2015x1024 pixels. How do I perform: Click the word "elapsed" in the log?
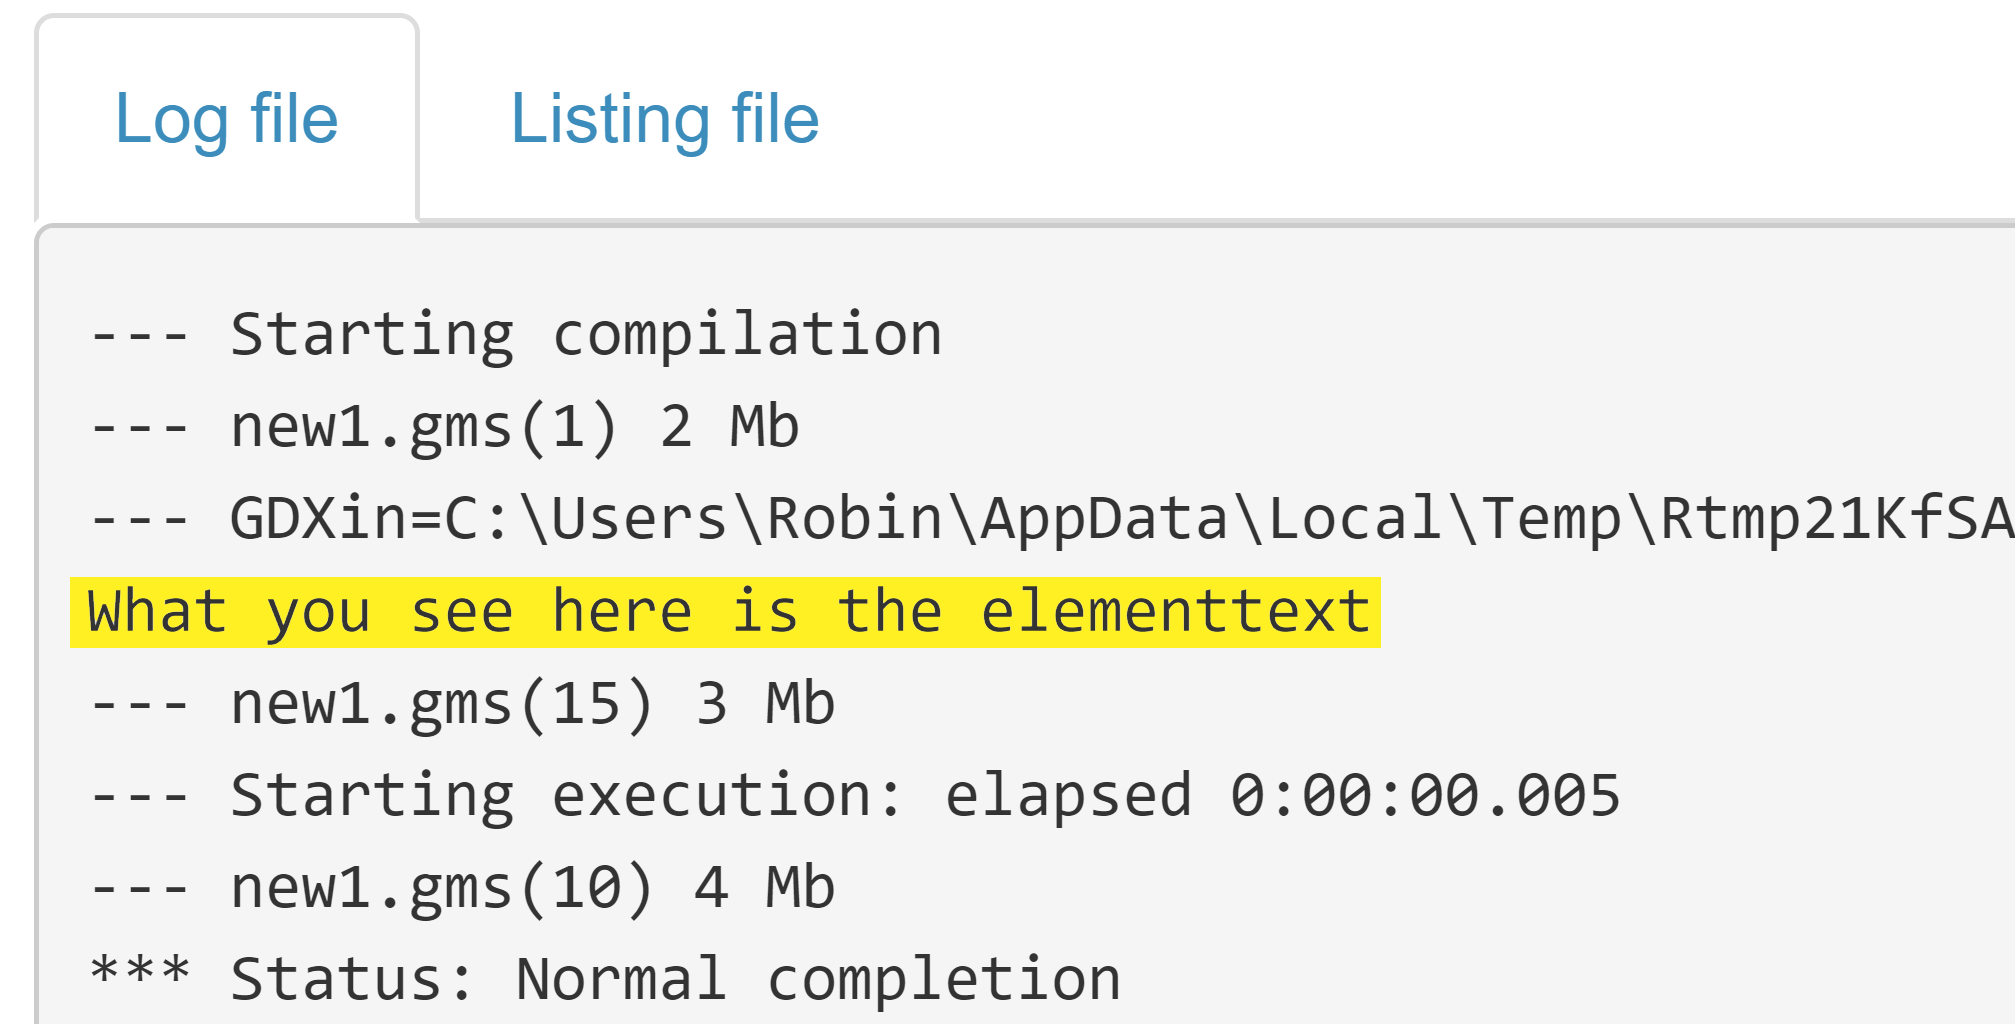pyautogui.click(x=1068, y=796)
